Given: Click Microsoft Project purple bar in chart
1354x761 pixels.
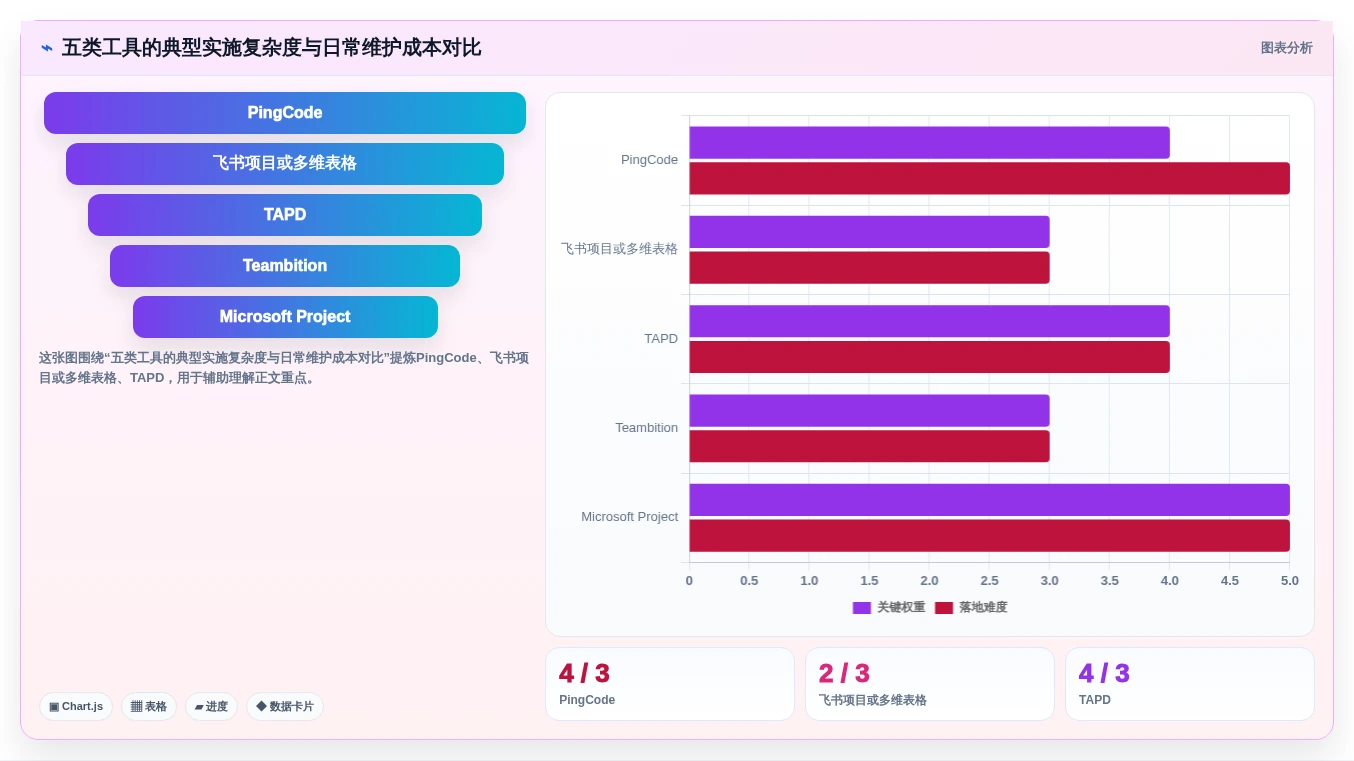Looking at the screenshot, I should pos(989,500).
